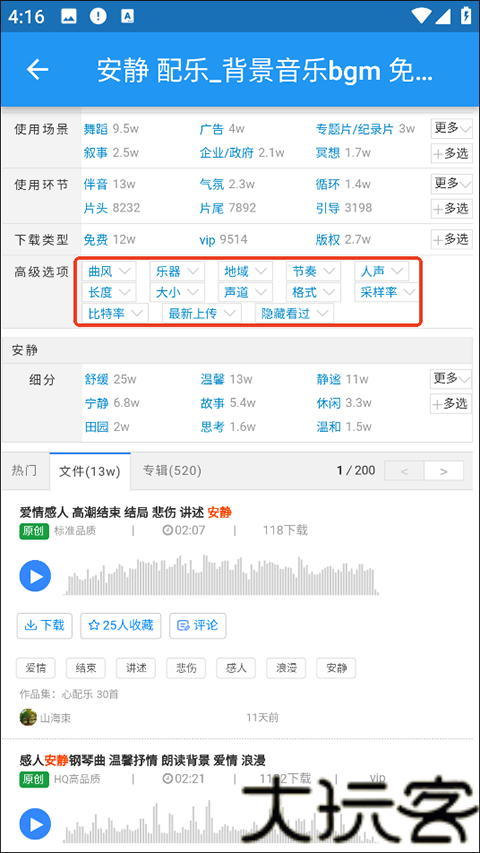Viewport: 480px width, 853px height.
Task: Filter by 伴音 usage
Action: (x=96, y=184)
